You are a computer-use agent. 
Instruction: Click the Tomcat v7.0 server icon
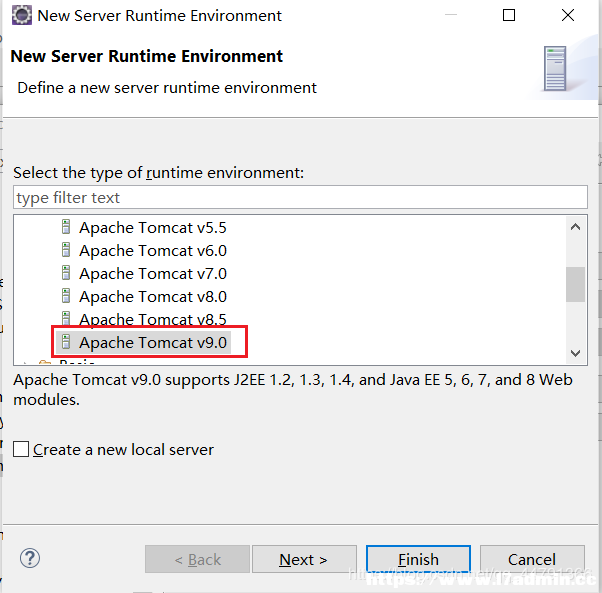point(66,273)
